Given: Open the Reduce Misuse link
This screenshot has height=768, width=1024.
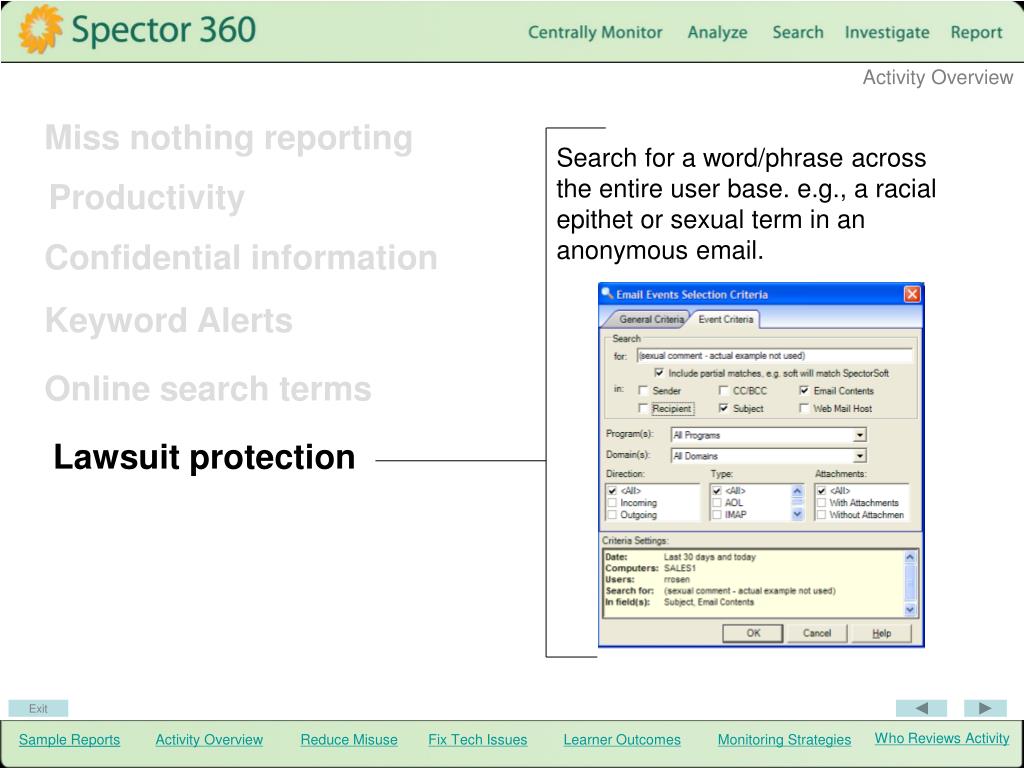Looking at the screenshot, I should [349, 739].
